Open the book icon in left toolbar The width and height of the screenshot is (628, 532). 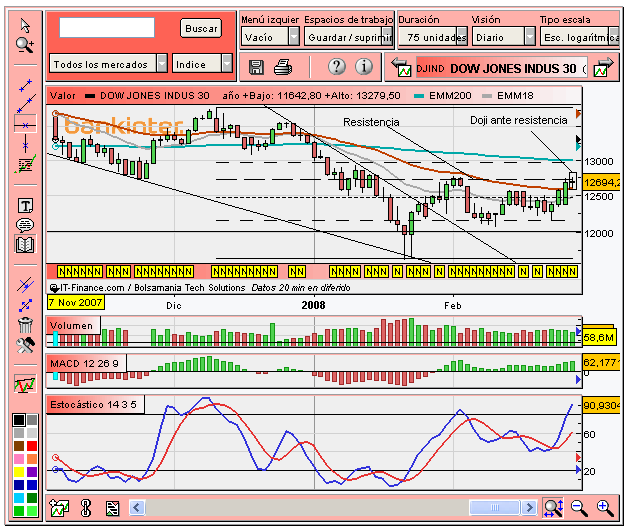pos(25,244)
